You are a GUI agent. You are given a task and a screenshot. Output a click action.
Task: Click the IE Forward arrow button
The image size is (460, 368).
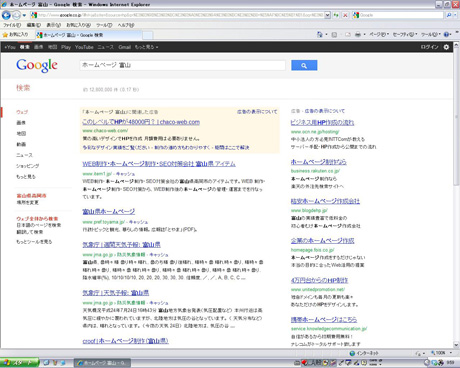point(16,15)
